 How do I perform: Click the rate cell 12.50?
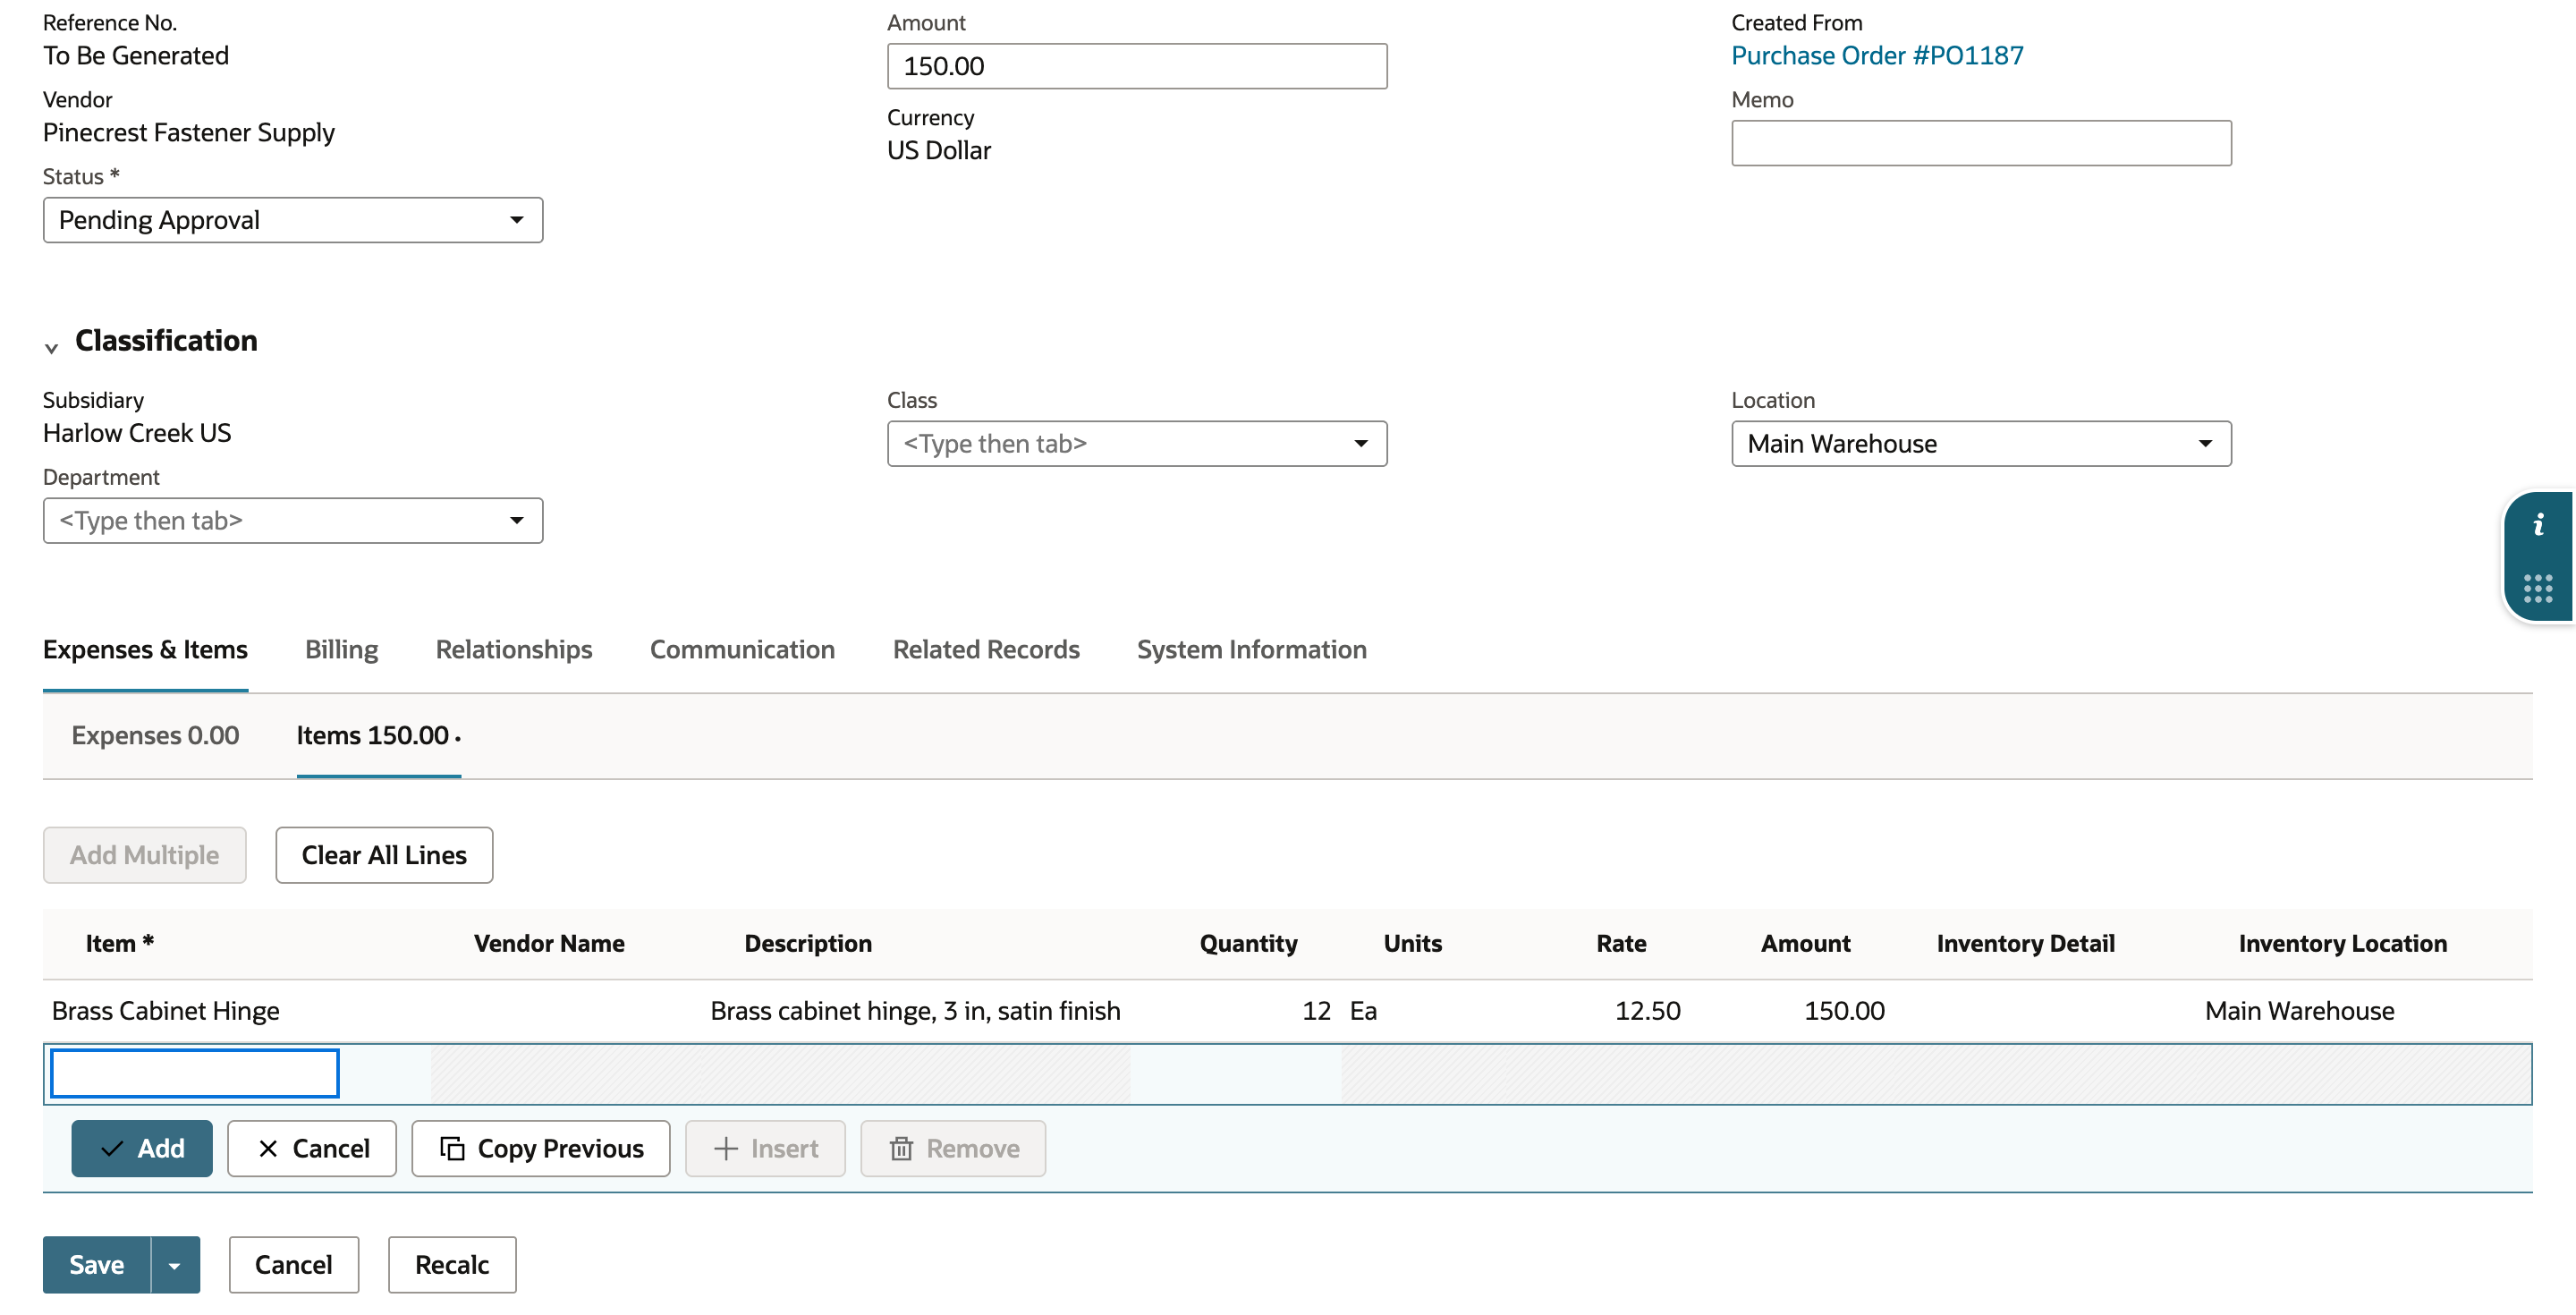[1648, 1011]
